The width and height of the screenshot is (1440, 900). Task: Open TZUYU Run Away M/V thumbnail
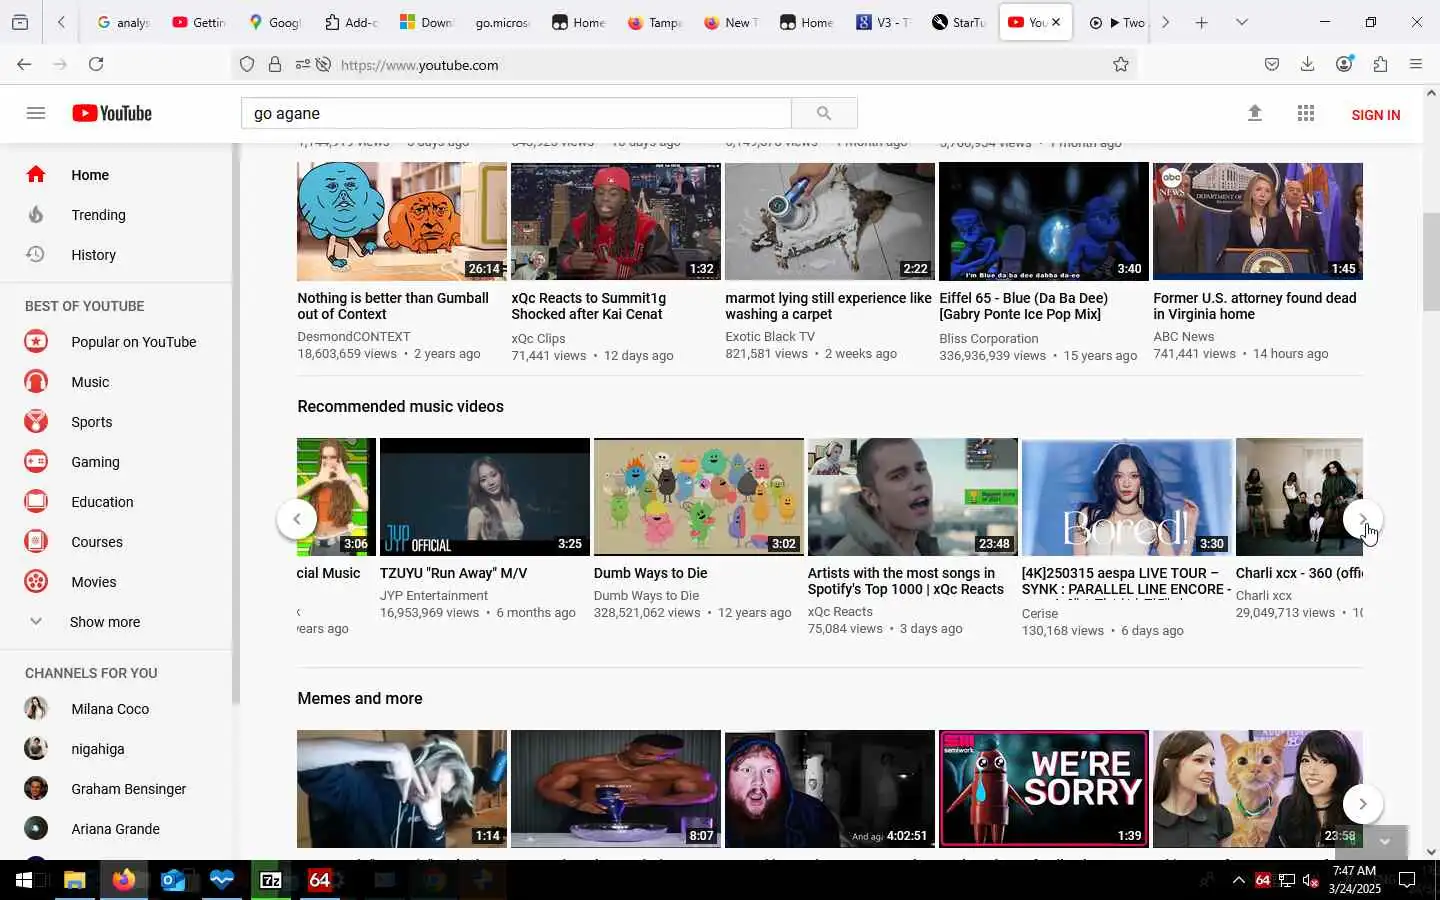pyautogui.click(x=485, y=497)
